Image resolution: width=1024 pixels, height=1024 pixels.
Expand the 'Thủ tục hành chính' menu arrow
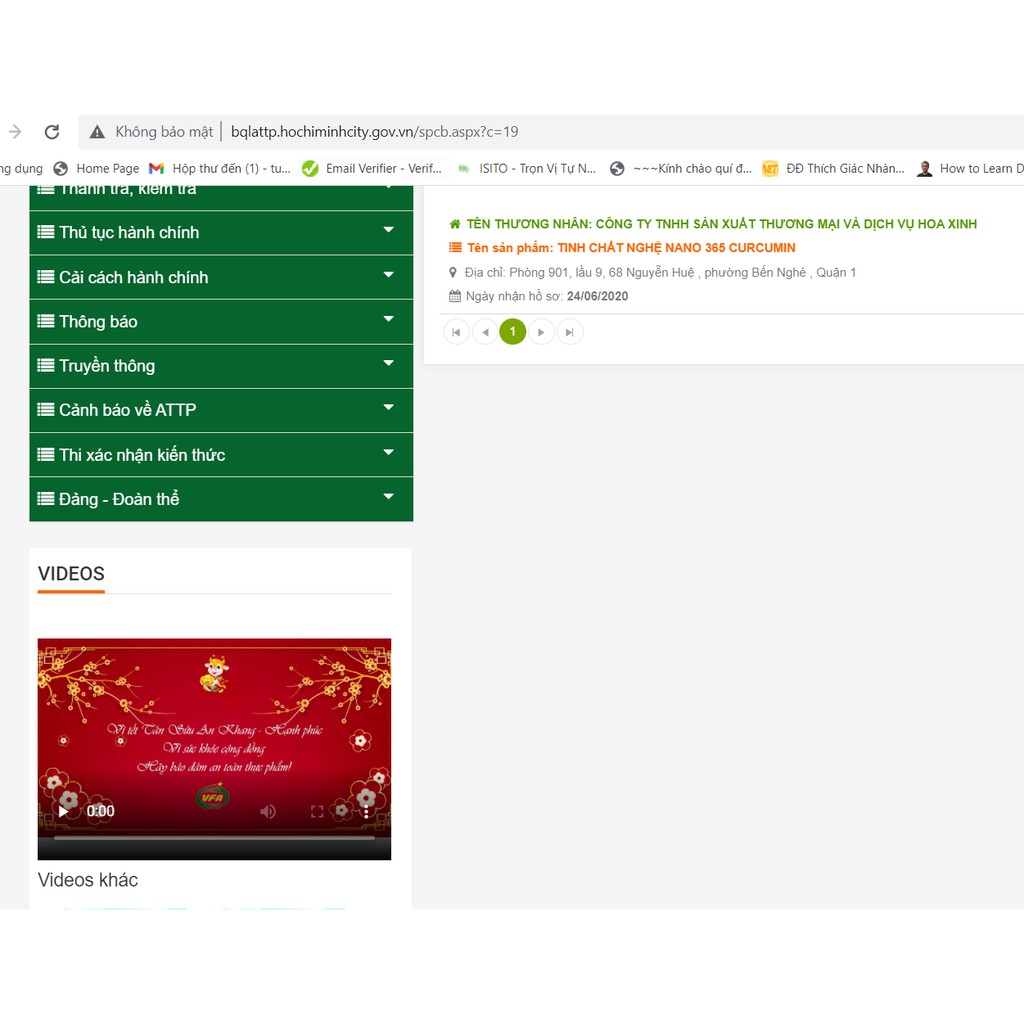click(389, 231)
